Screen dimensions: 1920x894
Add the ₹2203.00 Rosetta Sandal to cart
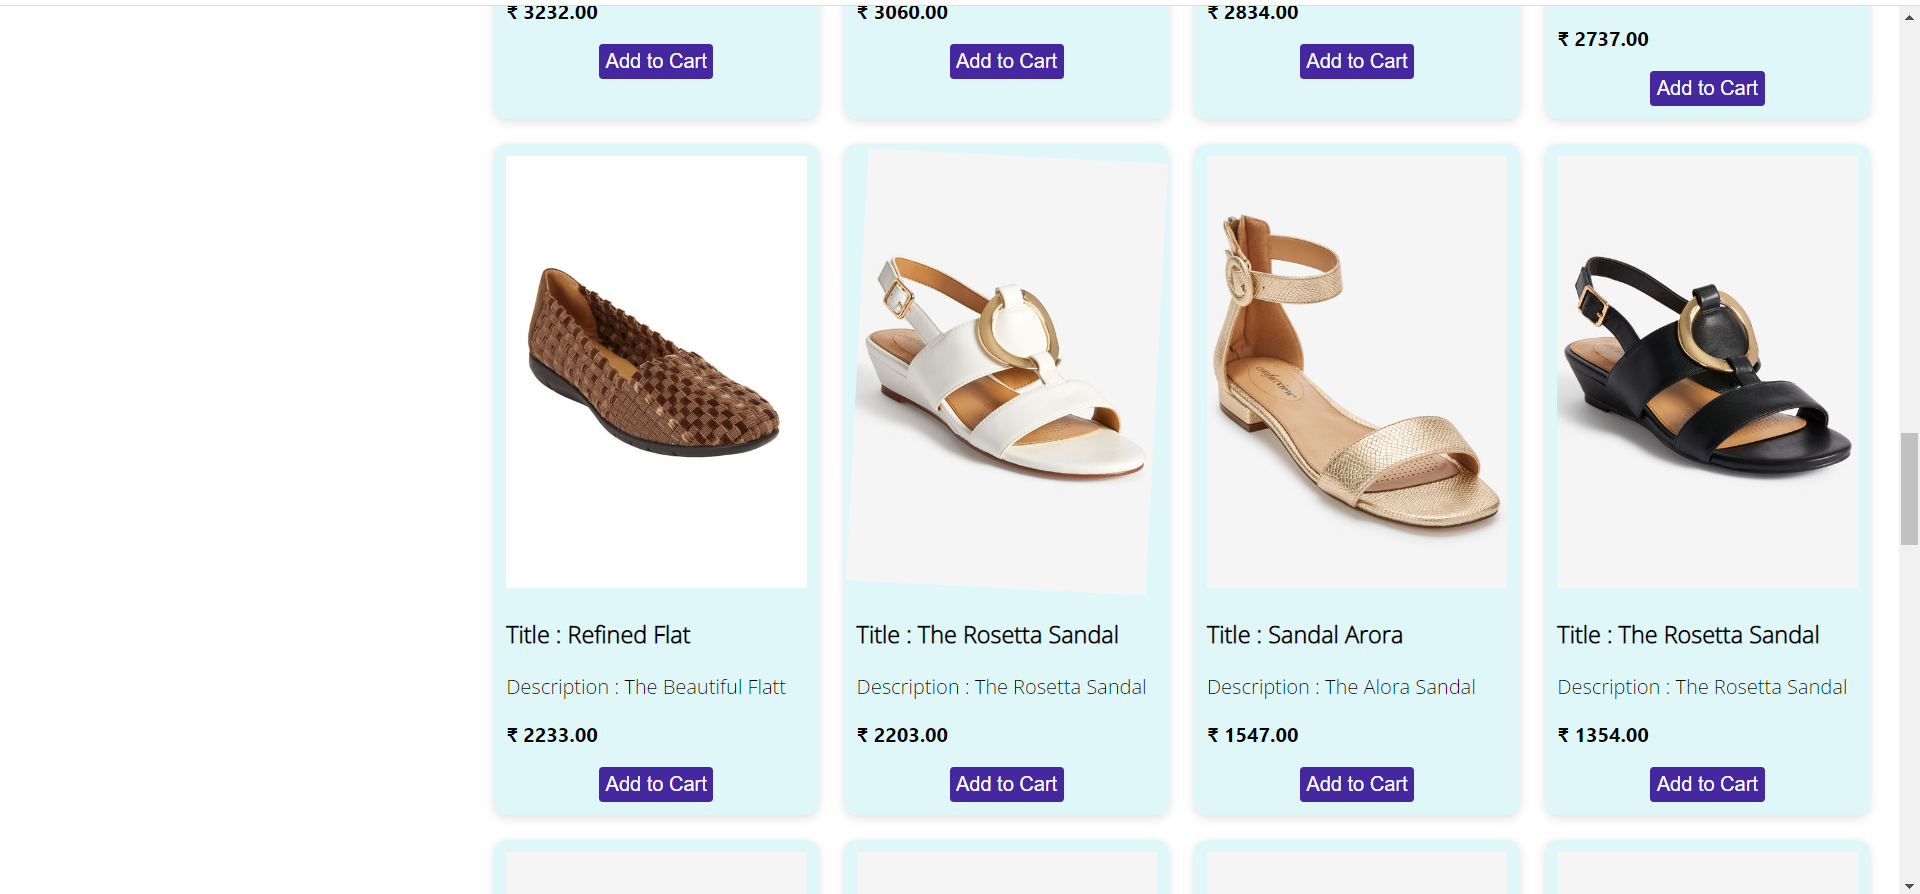point(1006,784)
